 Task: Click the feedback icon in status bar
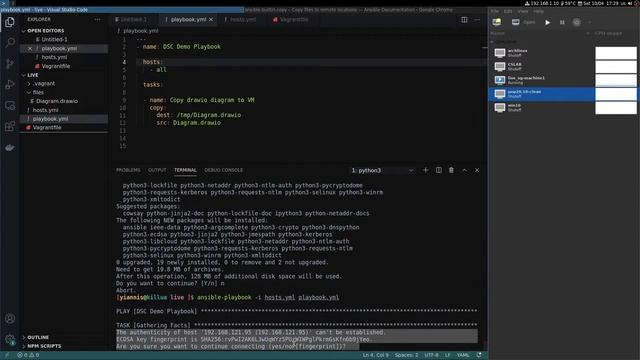click(479, 355)
